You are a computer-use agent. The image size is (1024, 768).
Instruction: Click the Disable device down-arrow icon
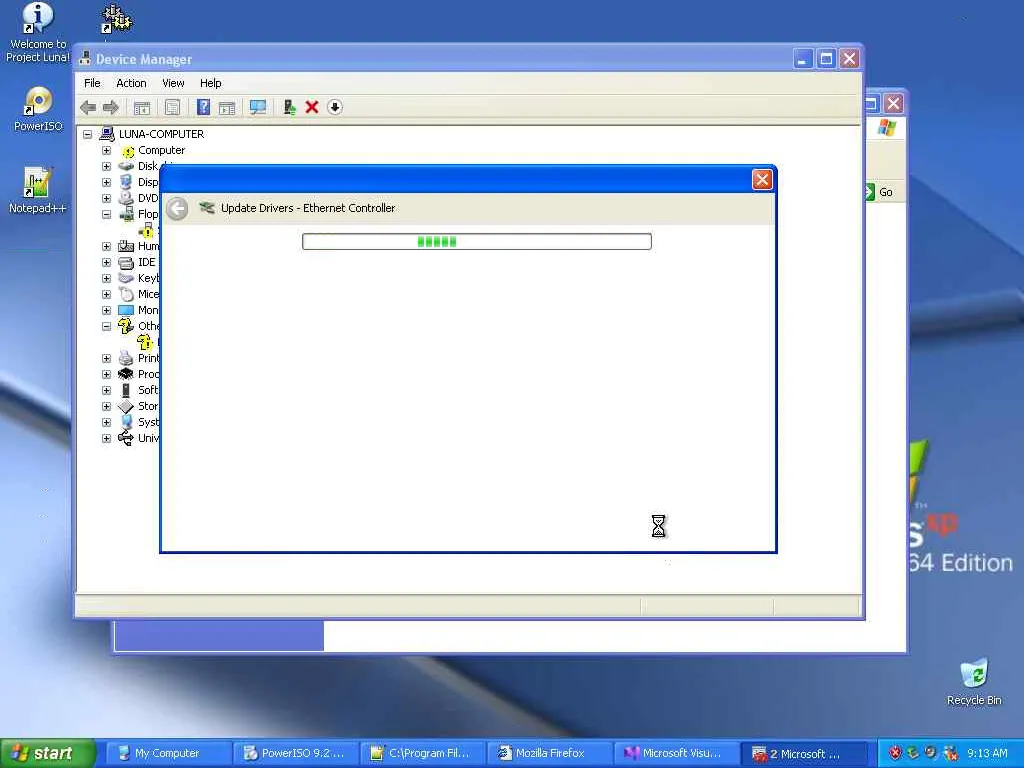click(x=334, y=107)
